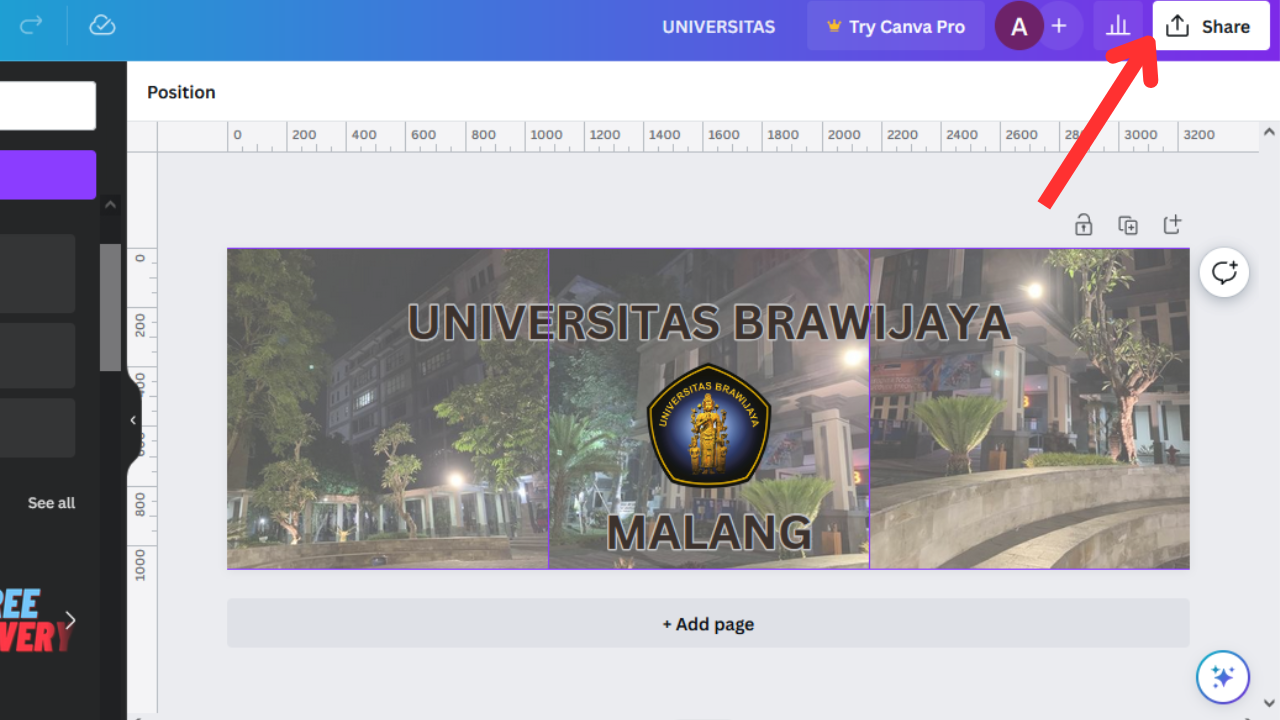1280x720 pixels.
Task: Click the right chevron on promo banner
Action: coord(70,620)
